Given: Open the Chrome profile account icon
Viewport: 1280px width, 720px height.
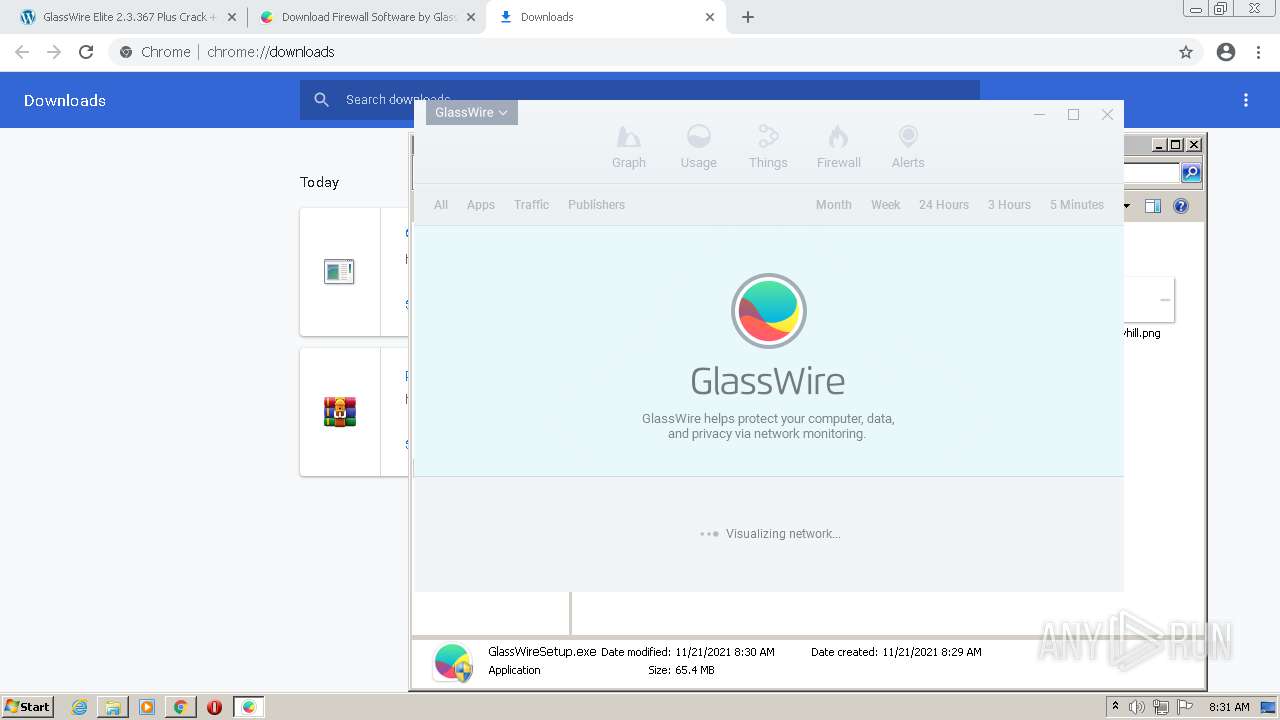Looking at the screenshot, I should (x=1226, y=52).
